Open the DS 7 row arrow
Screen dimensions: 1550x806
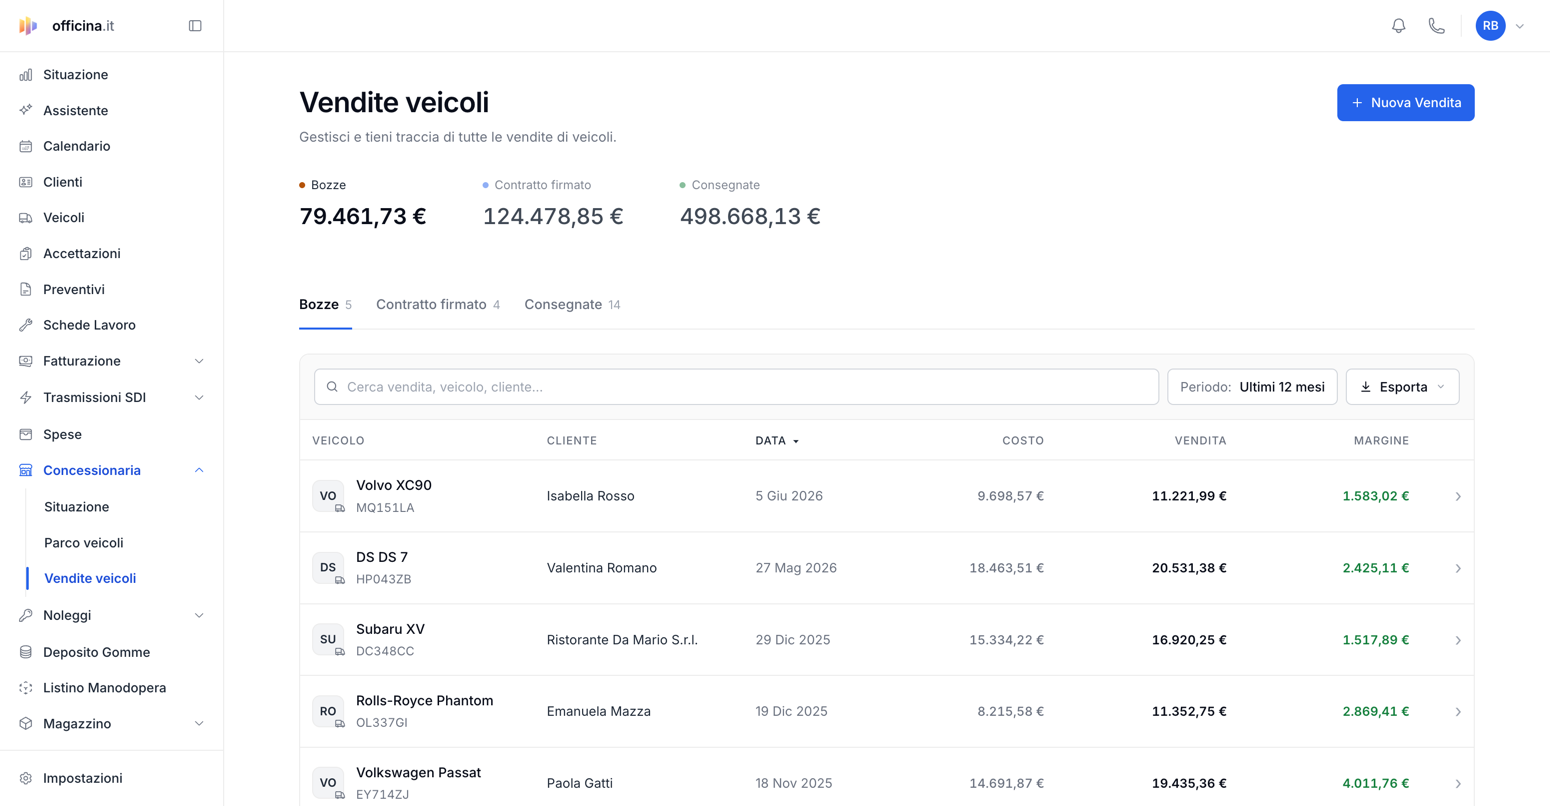(x=1458, y=568)
